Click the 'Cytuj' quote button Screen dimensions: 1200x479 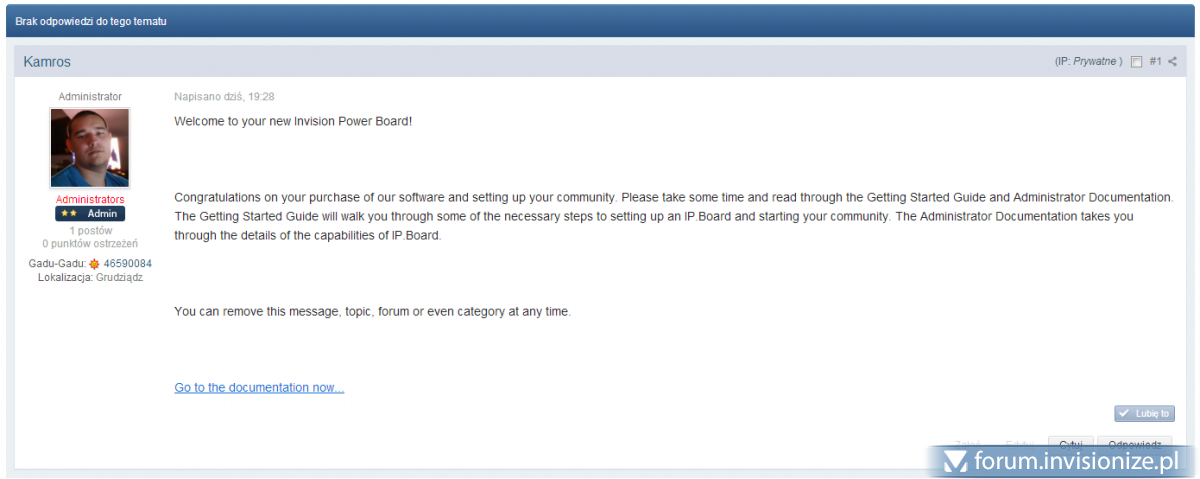click(x=1070, y=444)
